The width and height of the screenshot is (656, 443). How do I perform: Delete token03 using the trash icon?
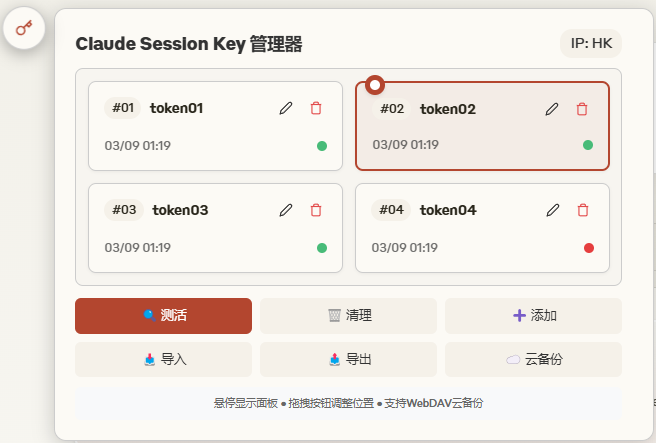click(316, 210)
